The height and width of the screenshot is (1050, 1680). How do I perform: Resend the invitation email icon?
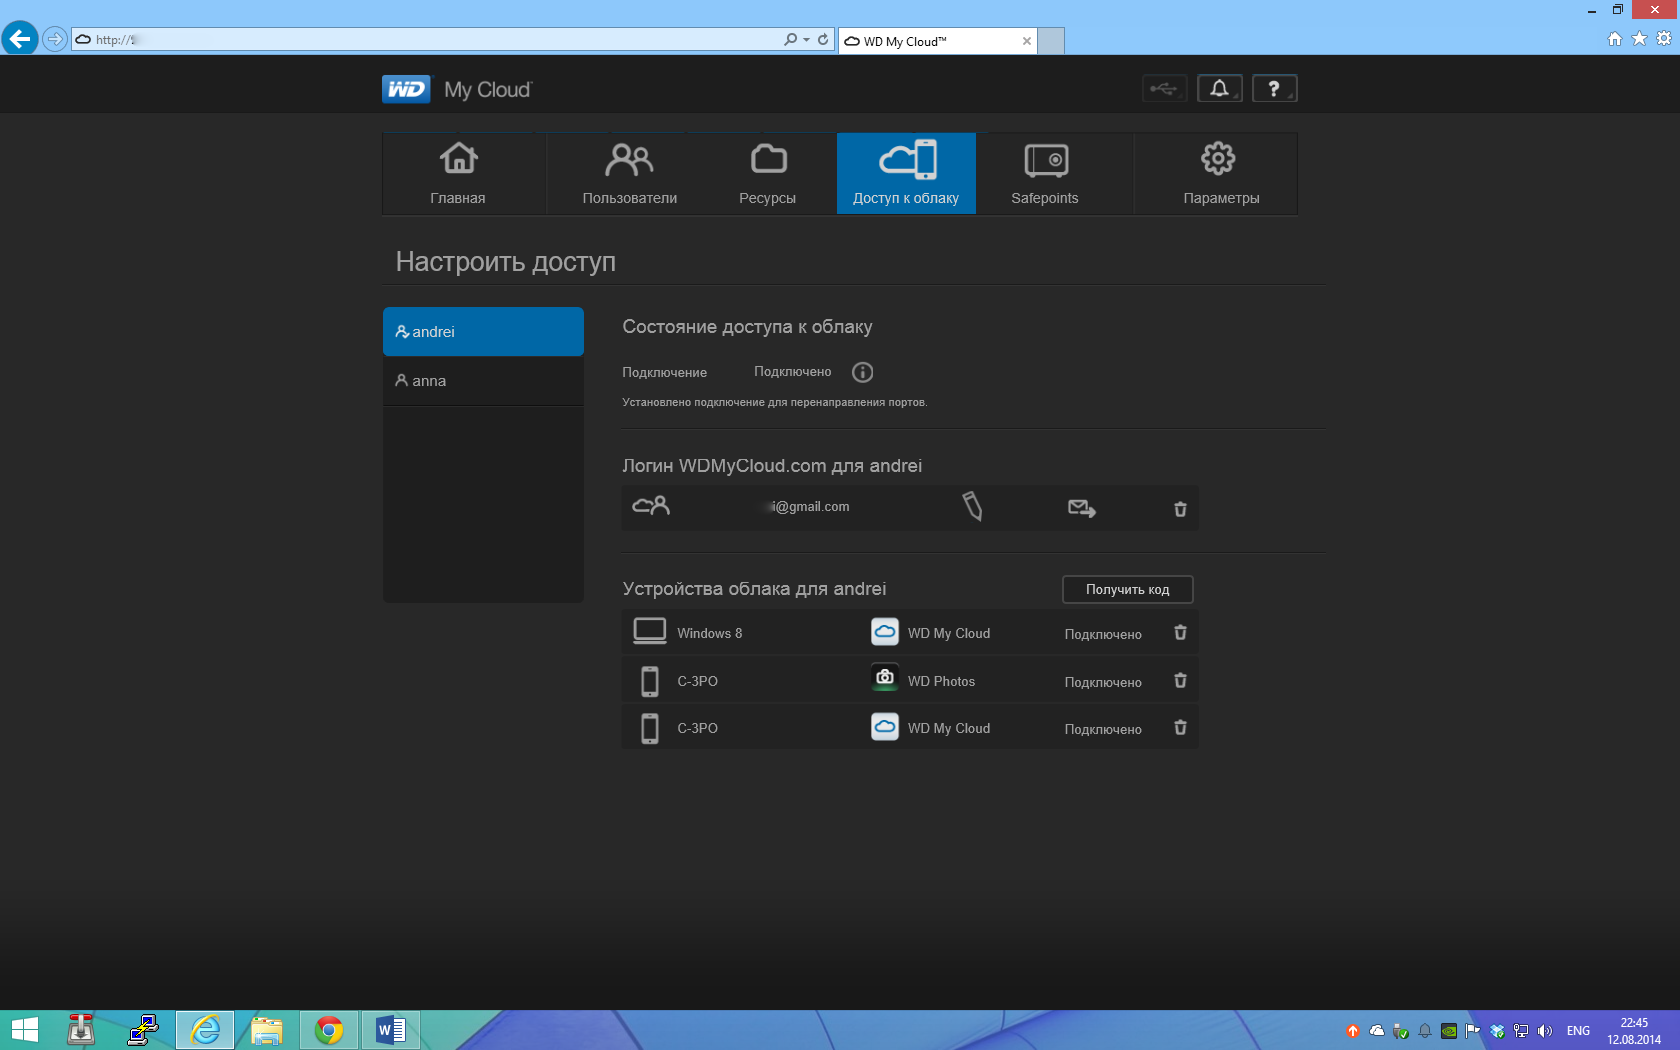1081,509
